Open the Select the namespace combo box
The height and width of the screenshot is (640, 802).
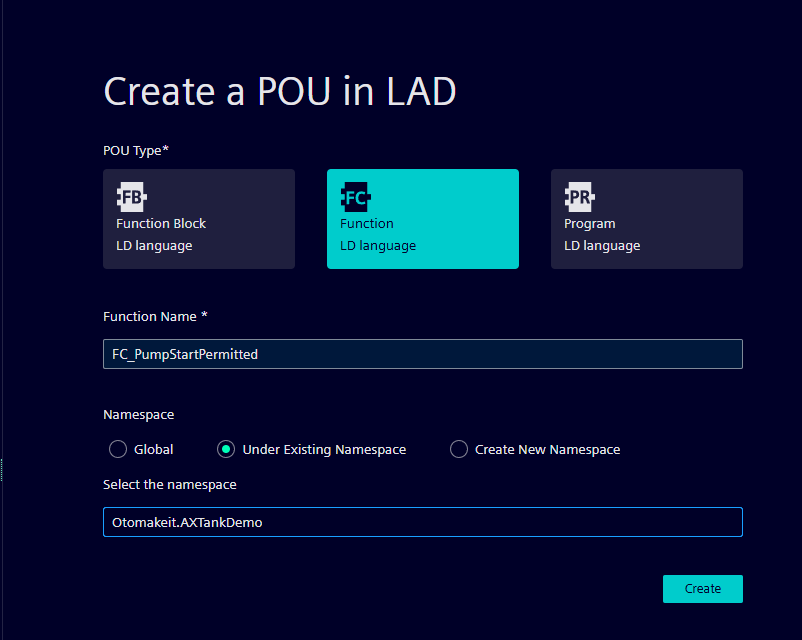pyautogui.click(x=423, y=522)
